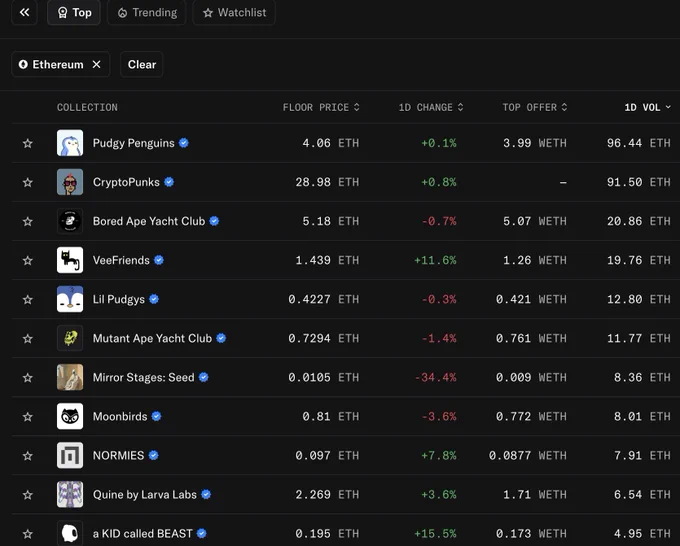Switch to the Watchlist tab

point(234,13)
